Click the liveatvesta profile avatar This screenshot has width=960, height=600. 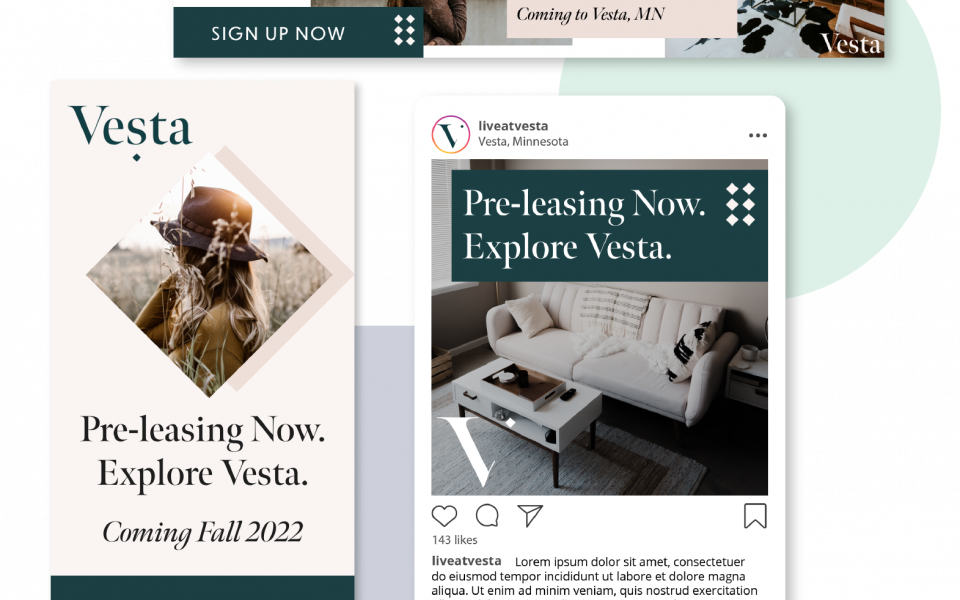[451, 134]
